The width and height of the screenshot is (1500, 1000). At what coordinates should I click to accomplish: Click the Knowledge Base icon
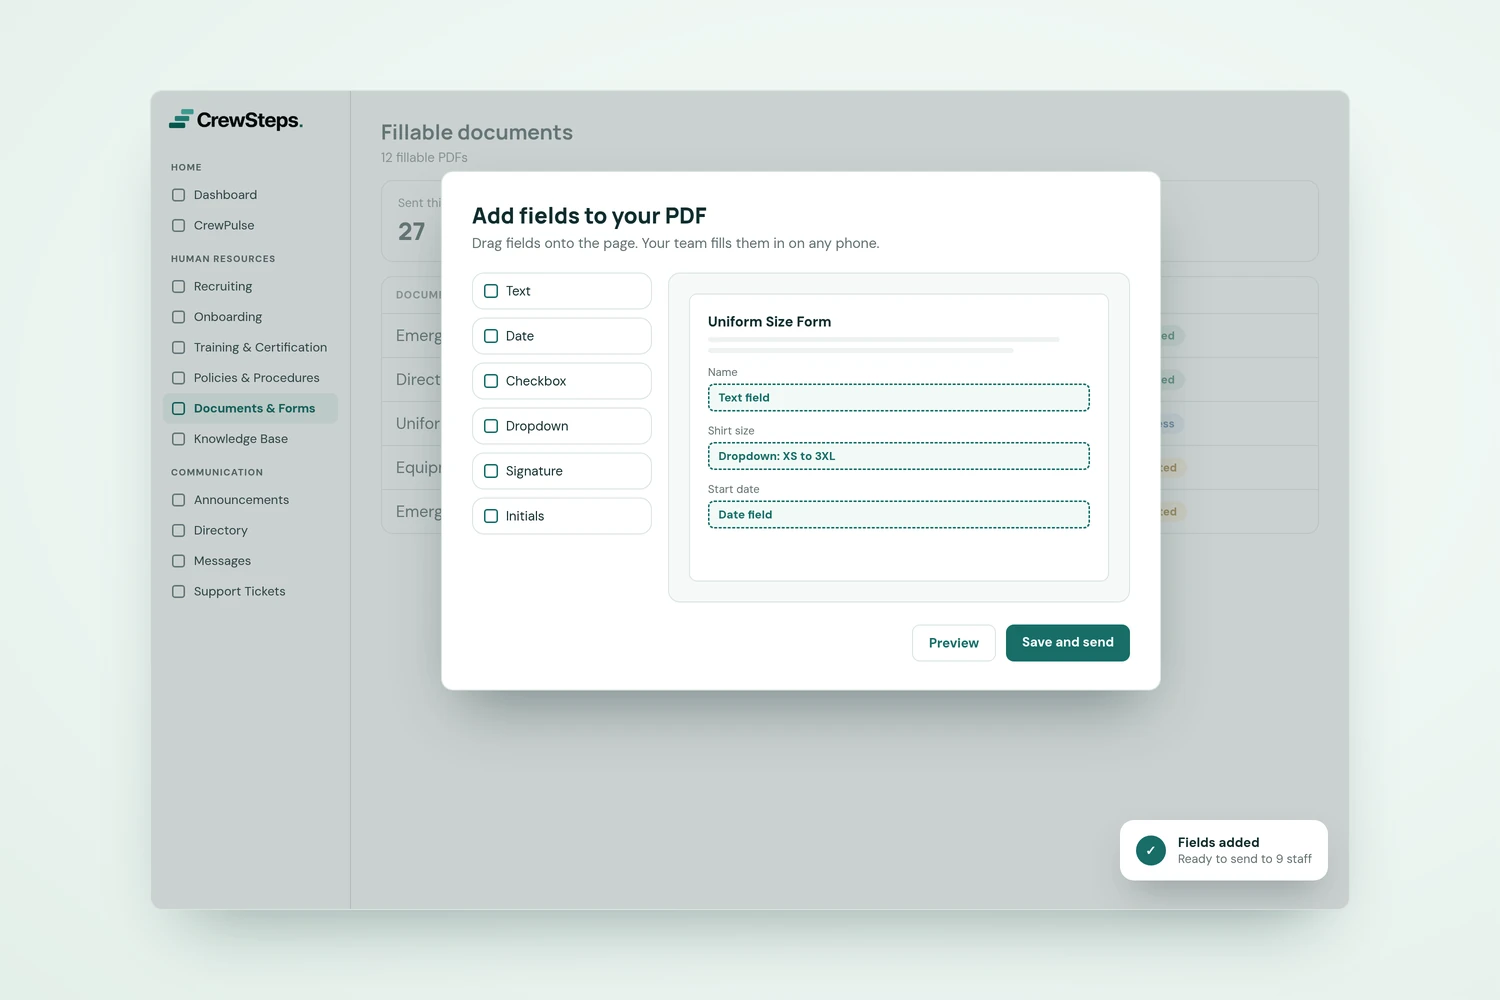point(178,439)
